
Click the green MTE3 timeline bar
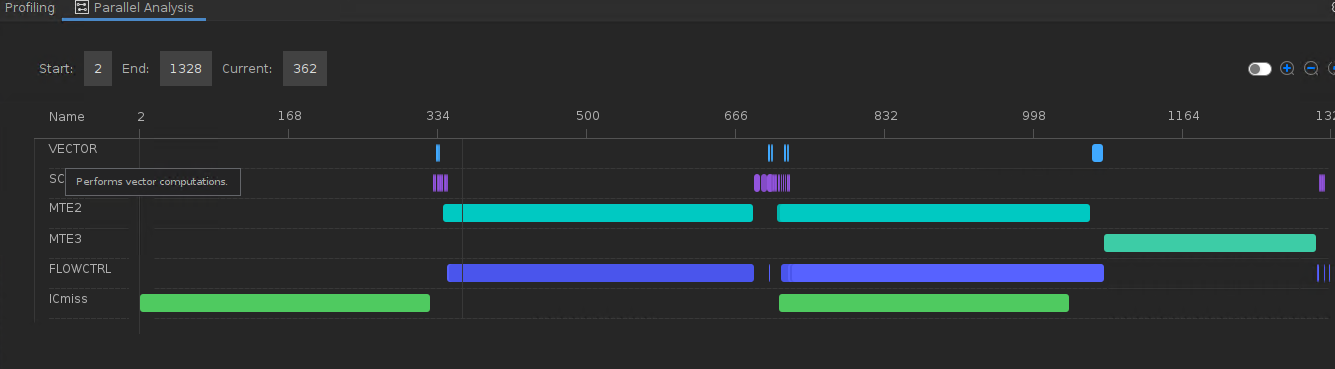[x=1210, y=243]
